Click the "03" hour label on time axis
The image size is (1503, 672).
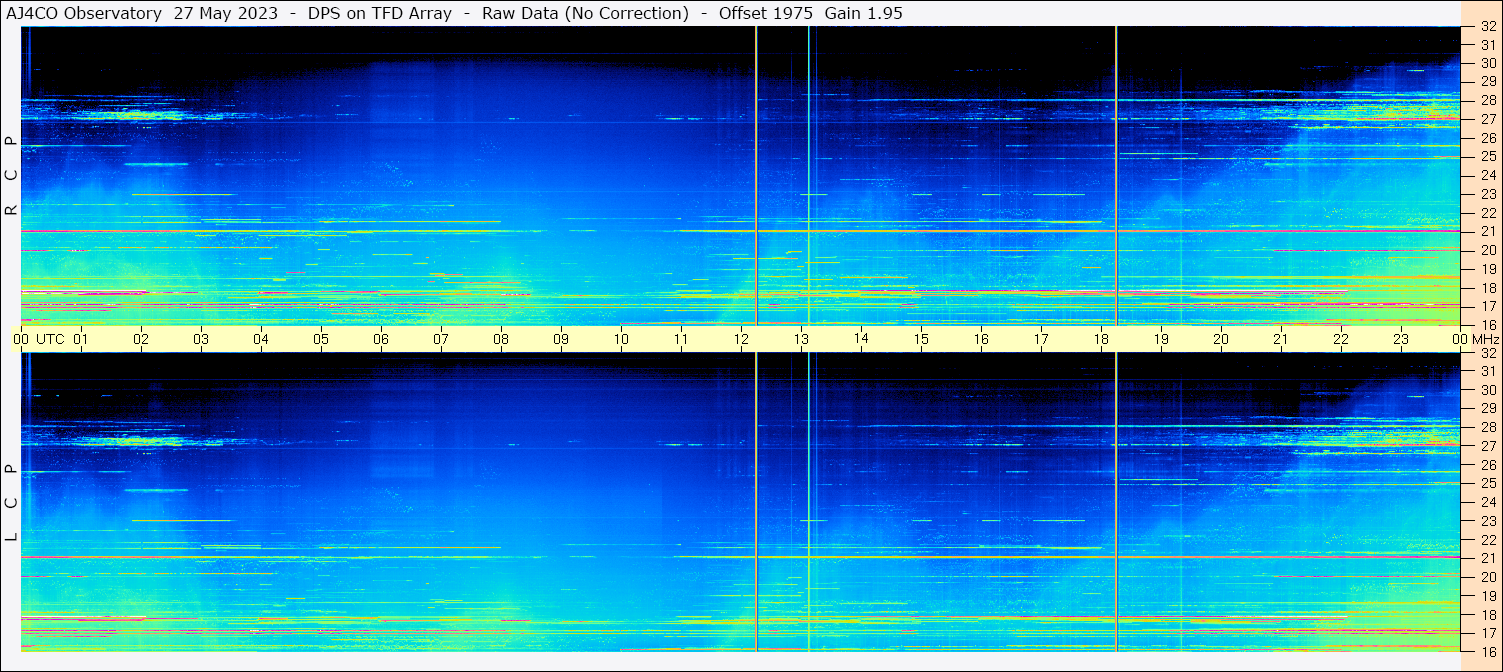coord(201,339)
